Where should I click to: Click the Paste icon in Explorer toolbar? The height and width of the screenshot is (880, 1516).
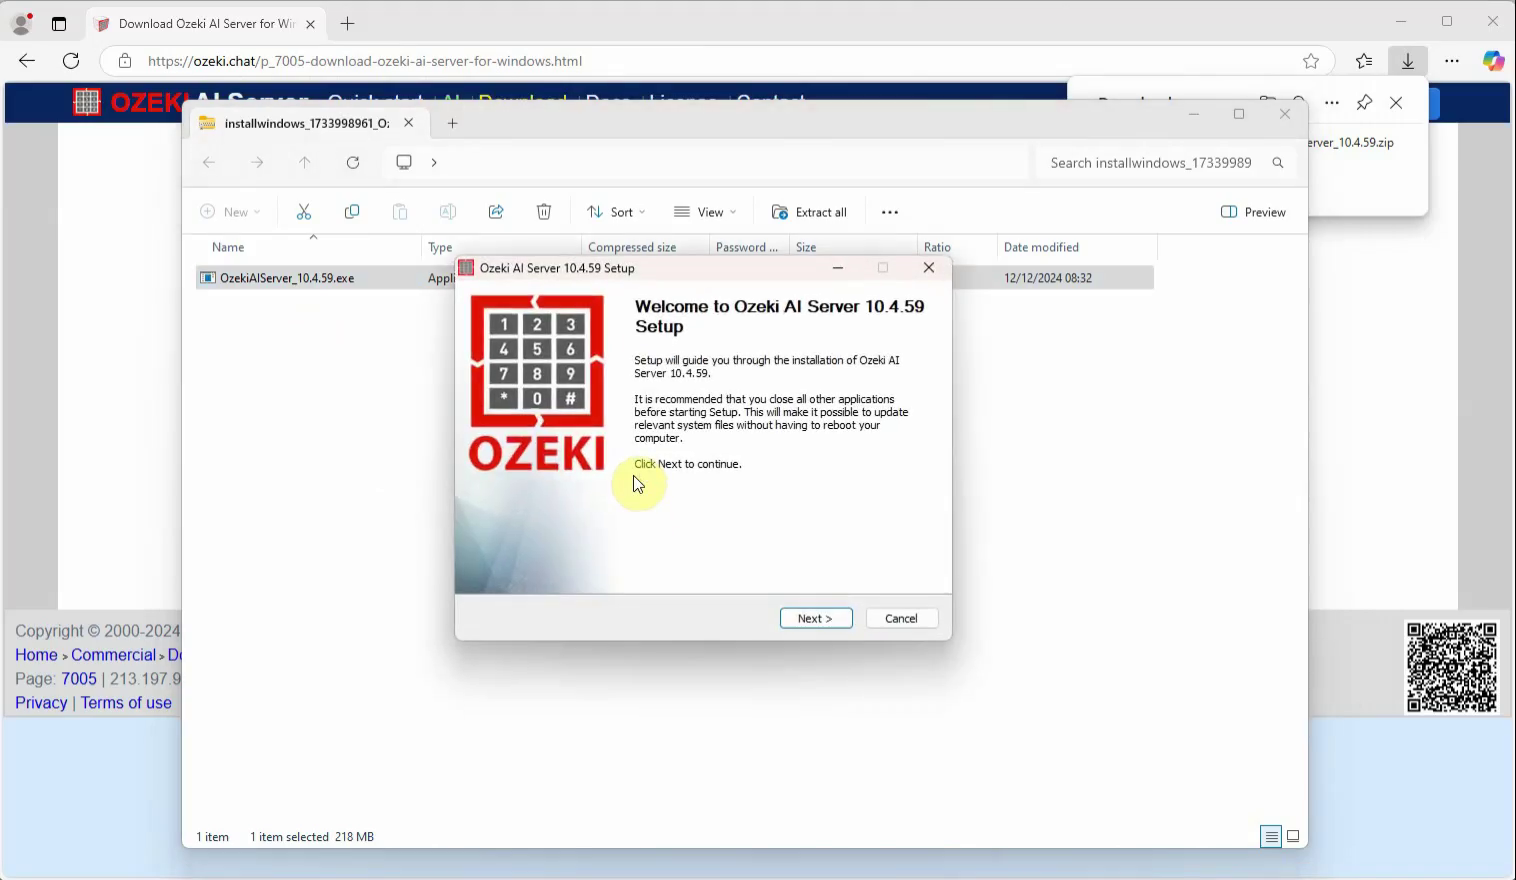pyautogui.click(x=400, y=212)
